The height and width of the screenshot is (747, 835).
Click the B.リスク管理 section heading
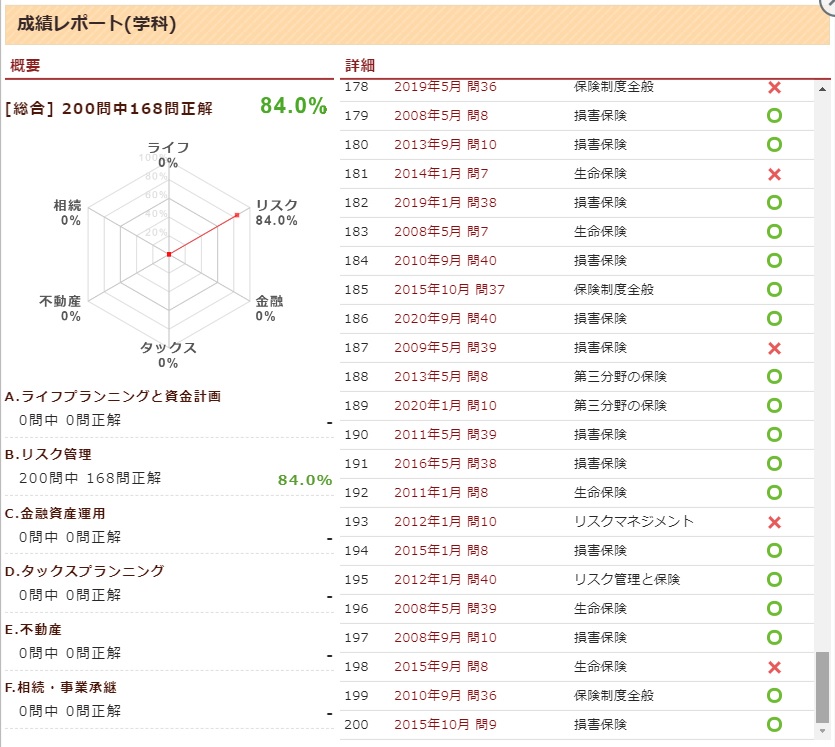click(48, 455)
